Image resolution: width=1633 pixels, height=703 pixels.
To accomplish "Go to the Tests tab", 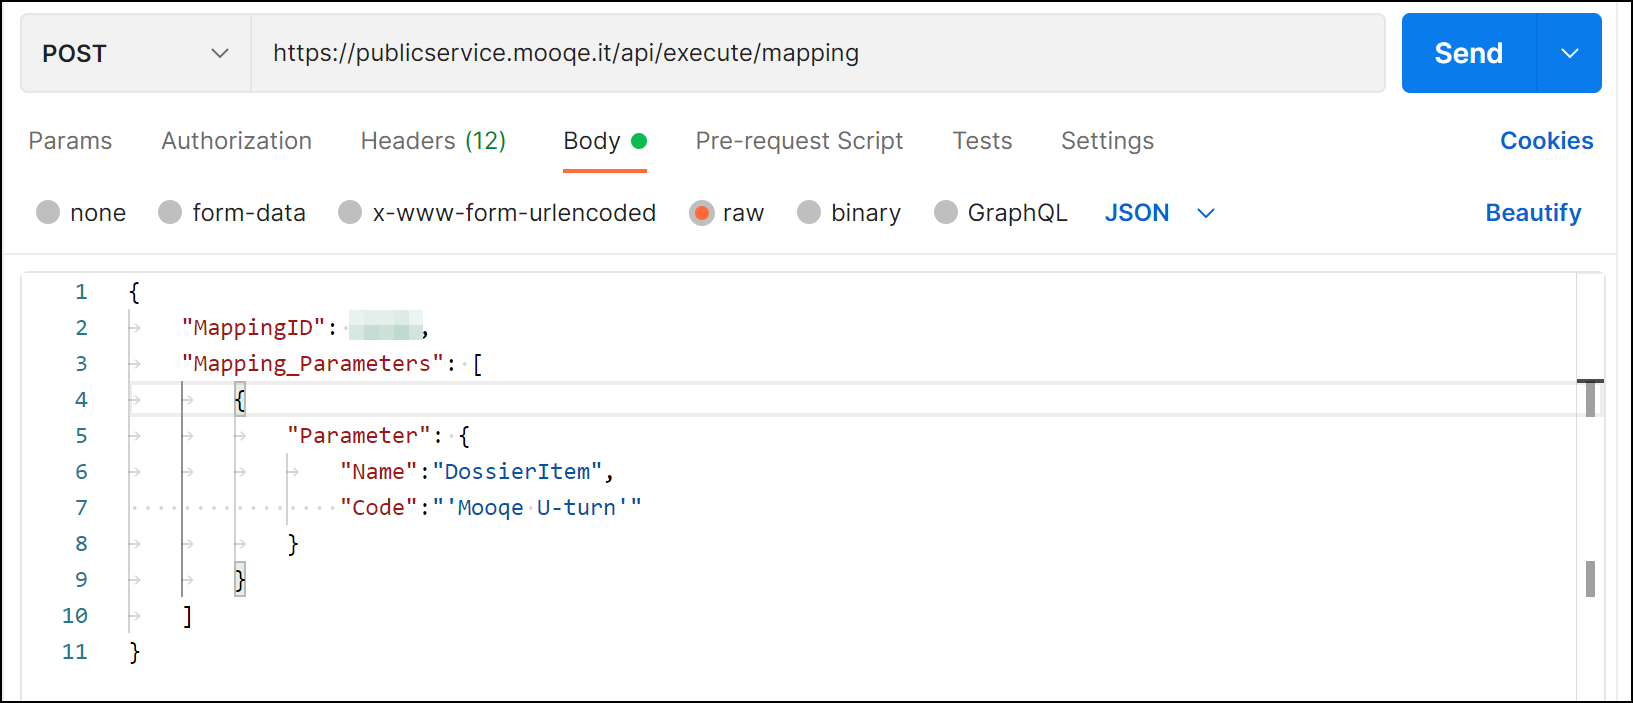I will 982,141.
